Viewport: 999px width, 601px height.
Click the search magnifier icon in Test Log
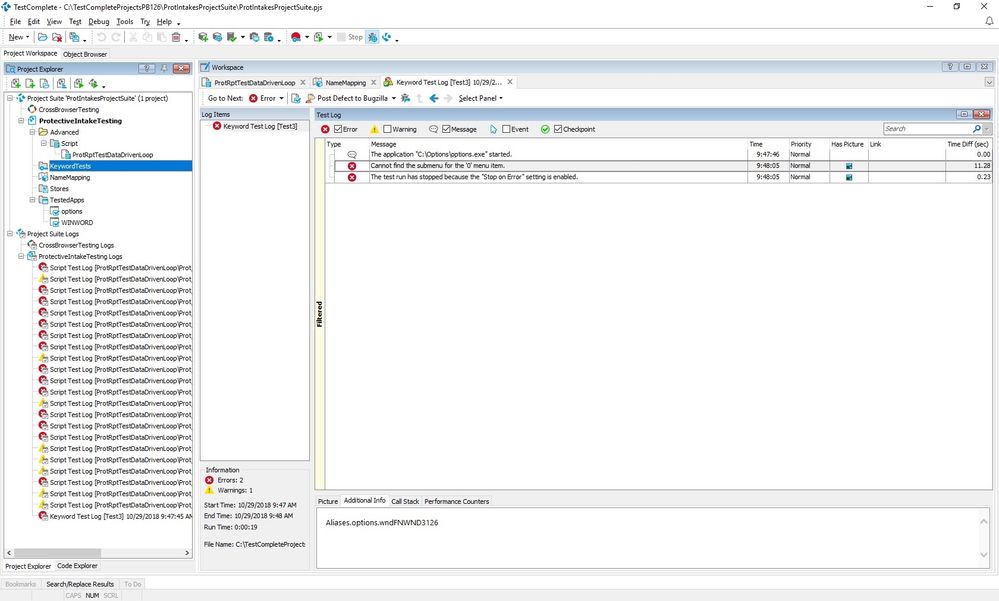coord(976,129)
